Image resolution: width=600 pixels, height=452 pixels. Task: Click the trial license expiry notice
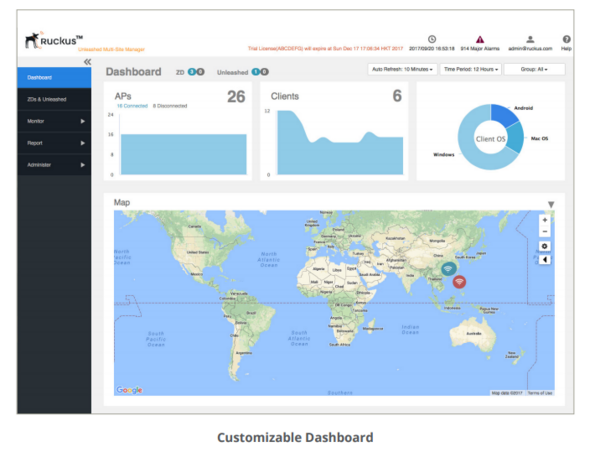325,49
